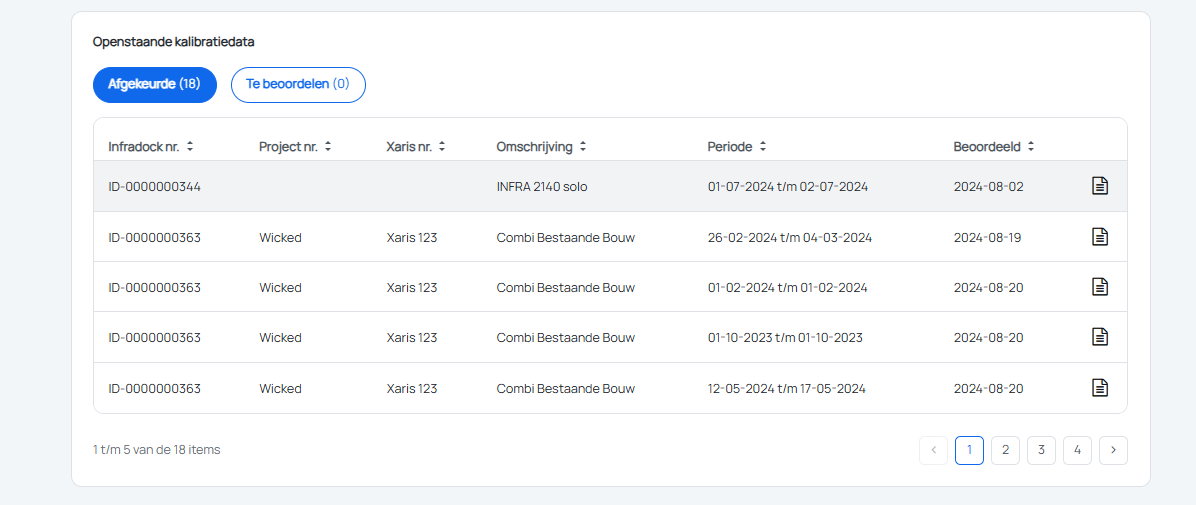The image size is (1196, 505).
Task: Sort by the Periode column arrows
Action: pyautogui.click(x=763, y=146)
